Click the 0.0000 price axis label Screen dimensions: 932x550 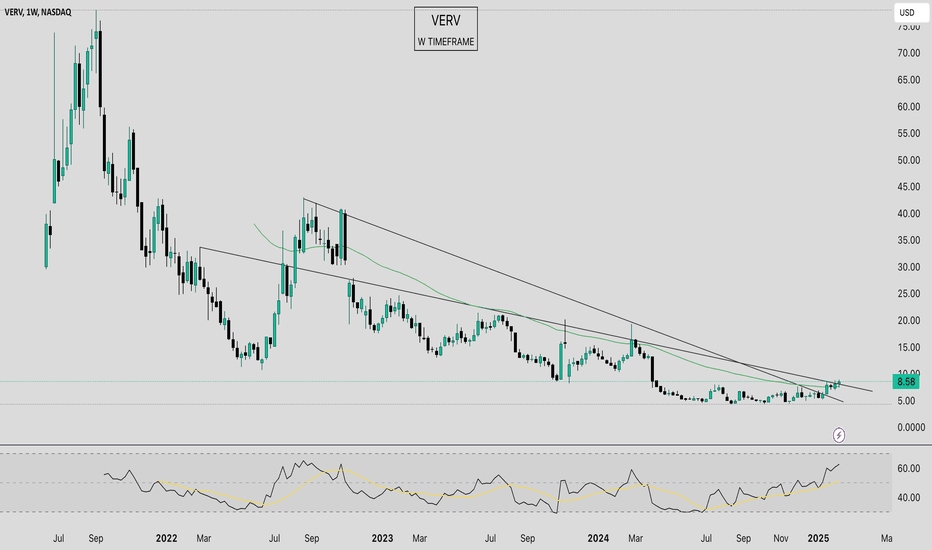[911, 428]
